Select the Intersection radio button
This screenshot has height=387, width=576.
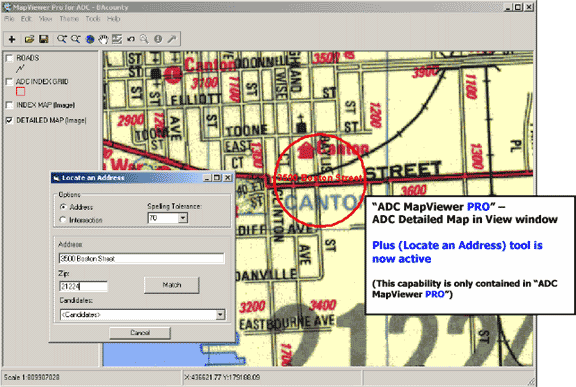63,220
